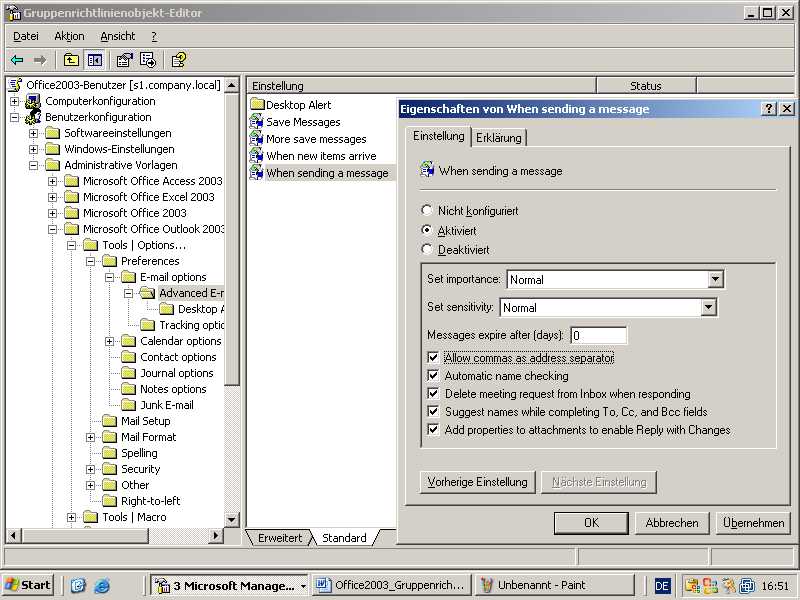Click the Tracking options folder icon

tap(148, 325)
